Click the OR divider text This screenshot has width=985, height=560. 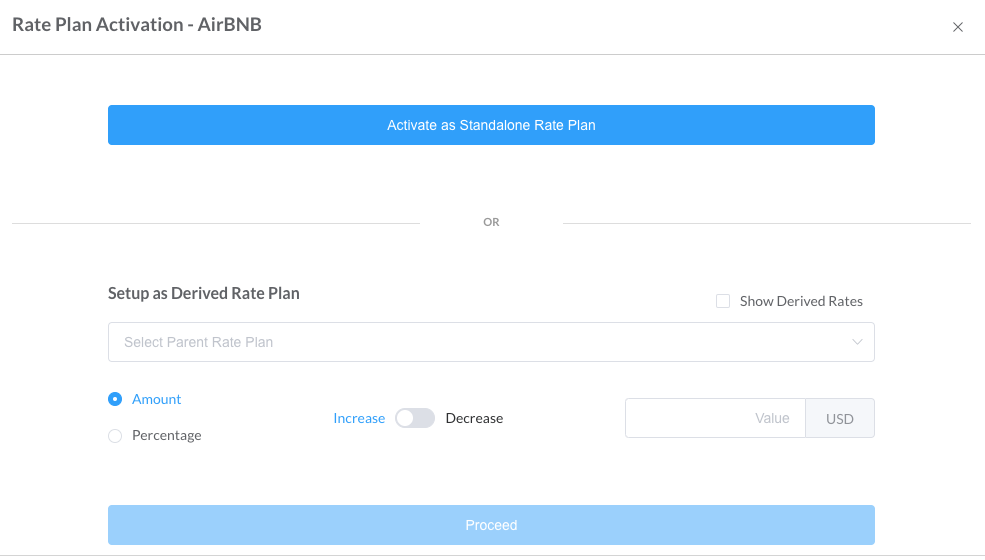click(491, 222)
